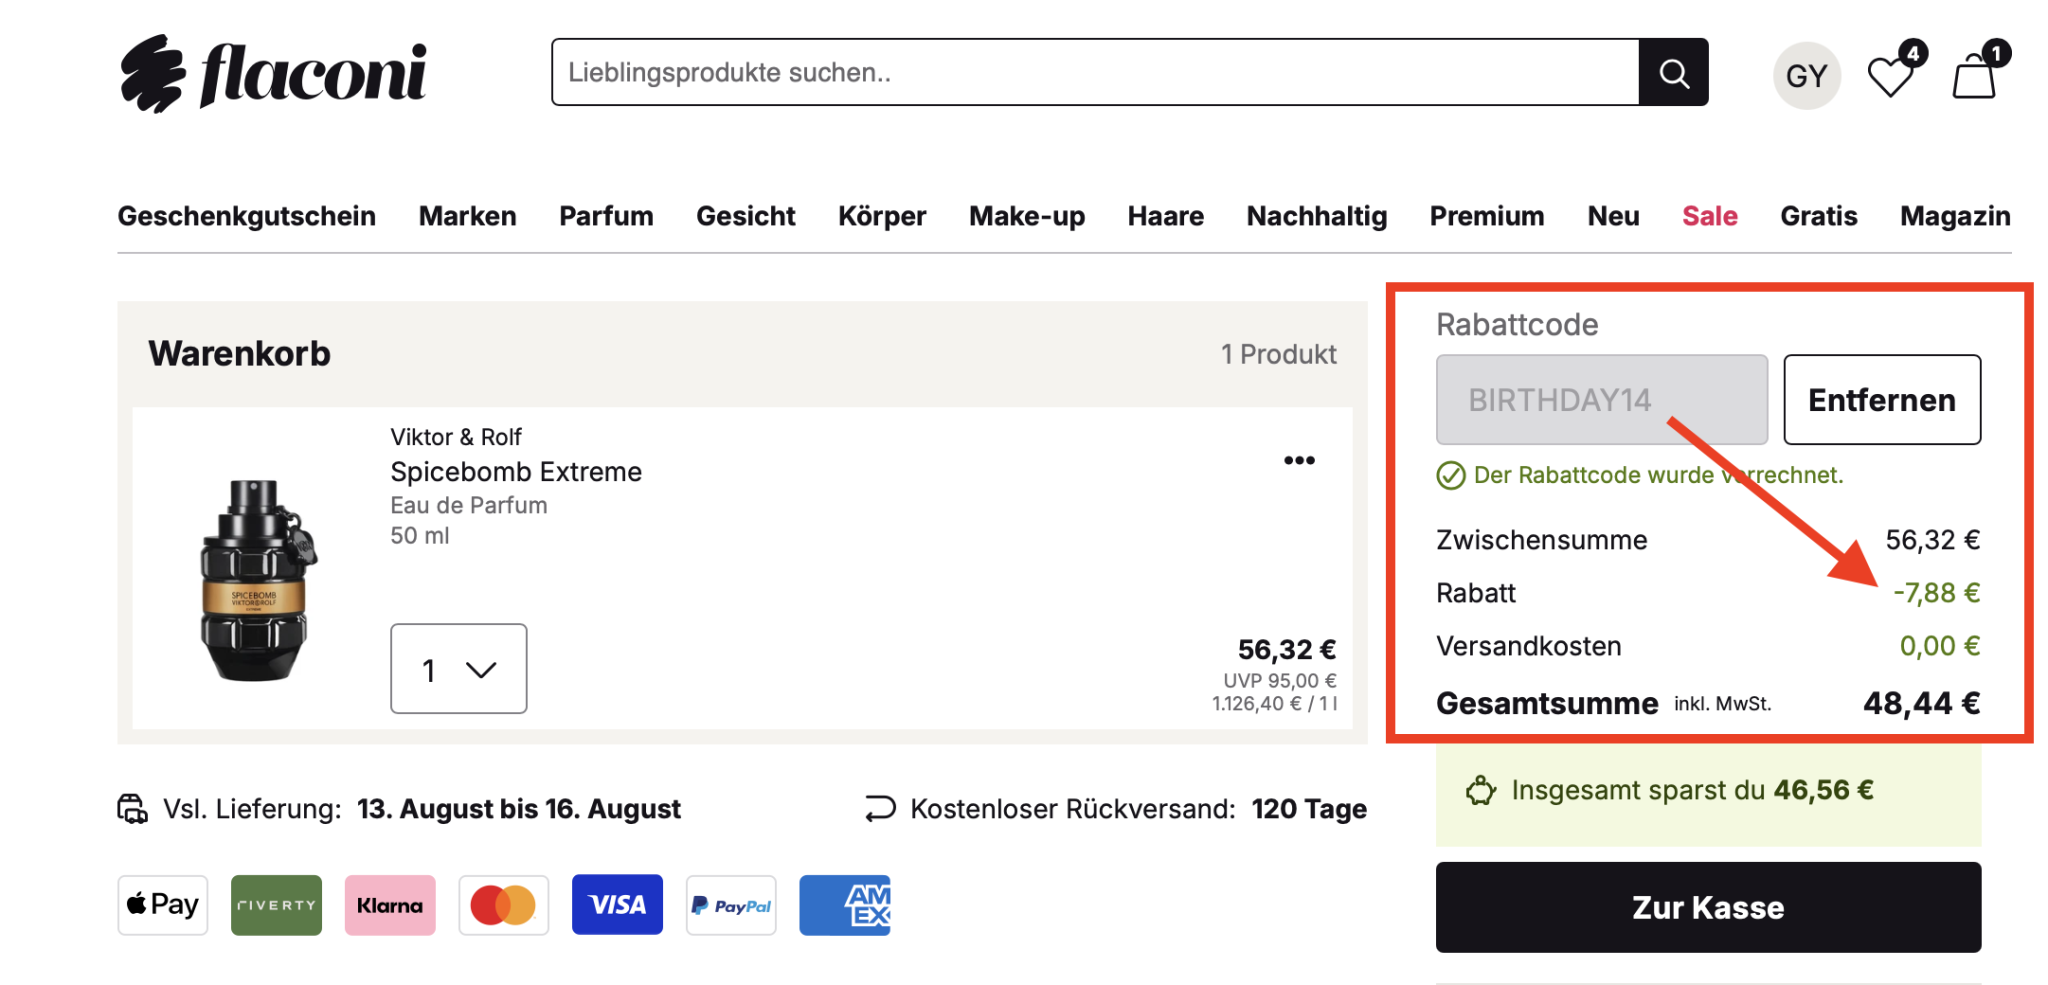Proceed with the Zur Kasse button

(1708, 907)
